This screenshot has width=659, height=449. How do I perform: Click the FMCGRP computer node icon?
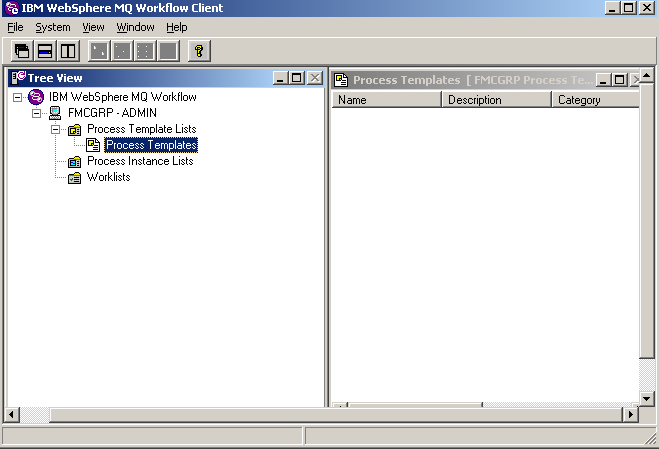click(55, 113)
